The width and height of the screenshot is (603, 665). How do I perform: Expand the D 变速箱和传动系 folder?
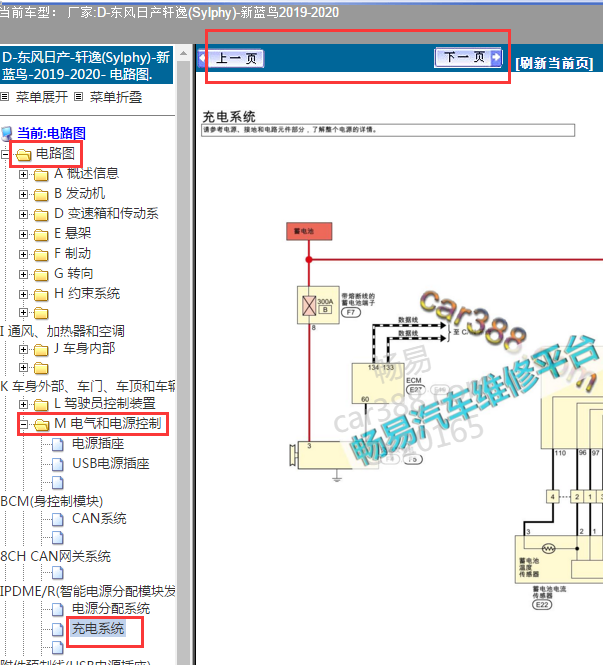click(23, 214)
